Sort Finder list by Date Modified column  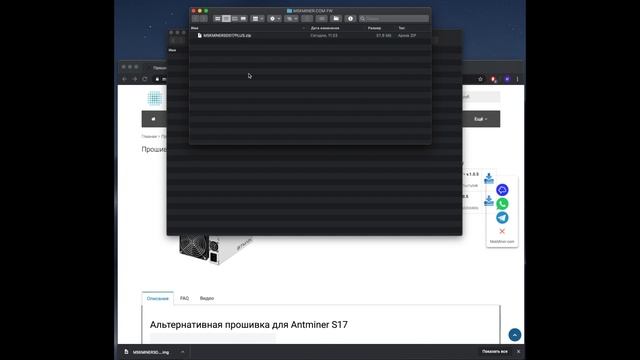click(x=325, y=28)
